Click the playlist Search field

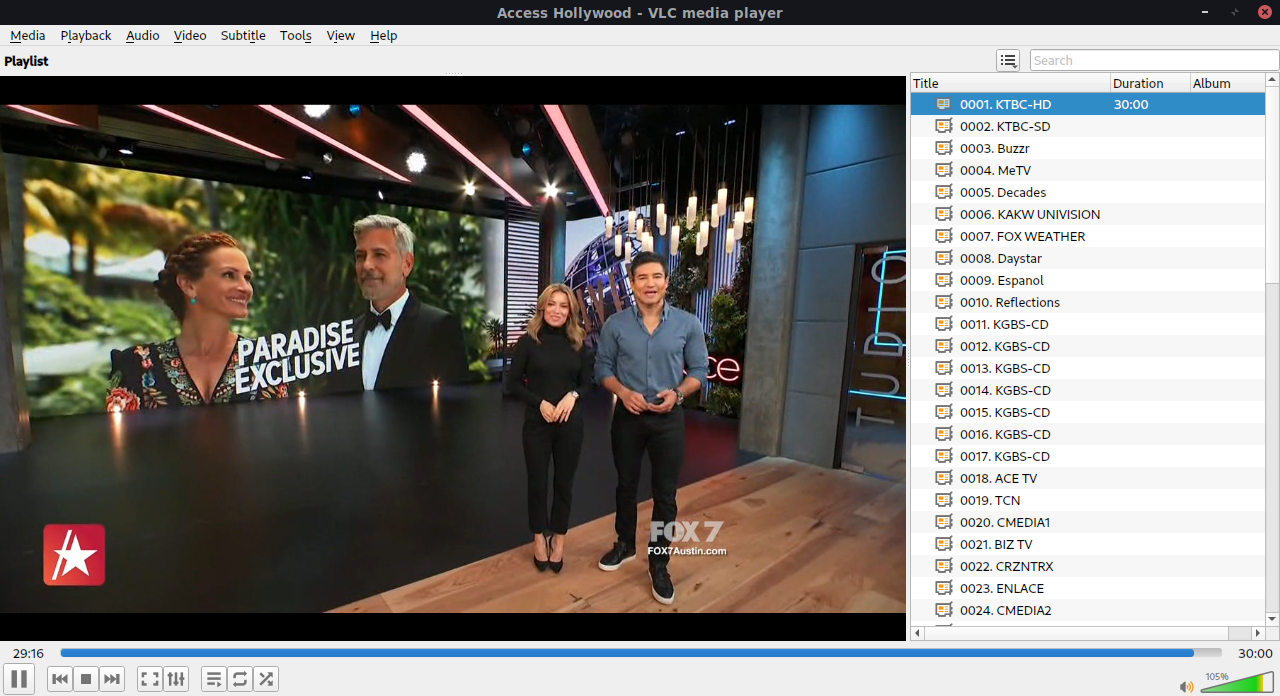point(1154,60)
